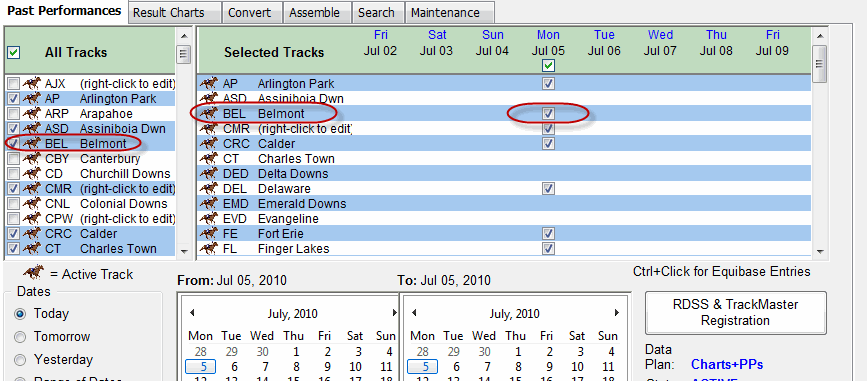Click horse icon of CMR in Selected Tracks
Screen dimensions: 867x381
click(208, 129)
